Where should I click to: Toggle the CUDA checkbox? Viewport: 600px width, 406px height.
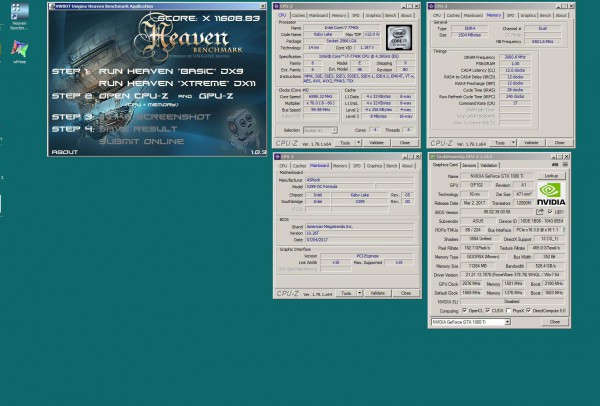tap(488, 310)
